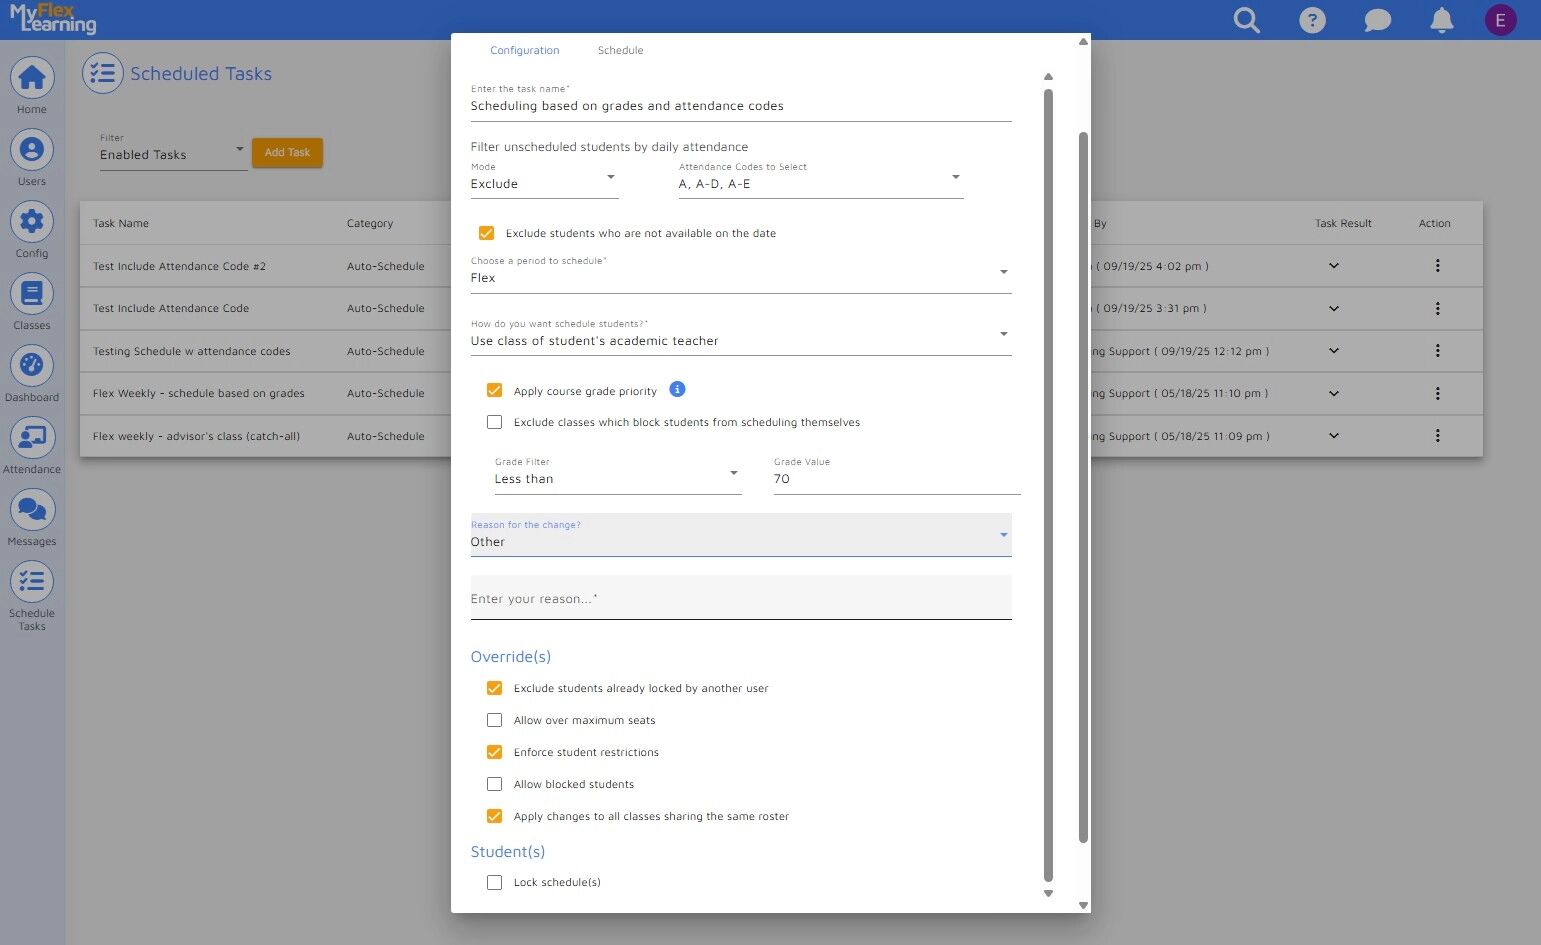
Task: Check Allow over maximum seats
Action: click(x=494, y=720)
